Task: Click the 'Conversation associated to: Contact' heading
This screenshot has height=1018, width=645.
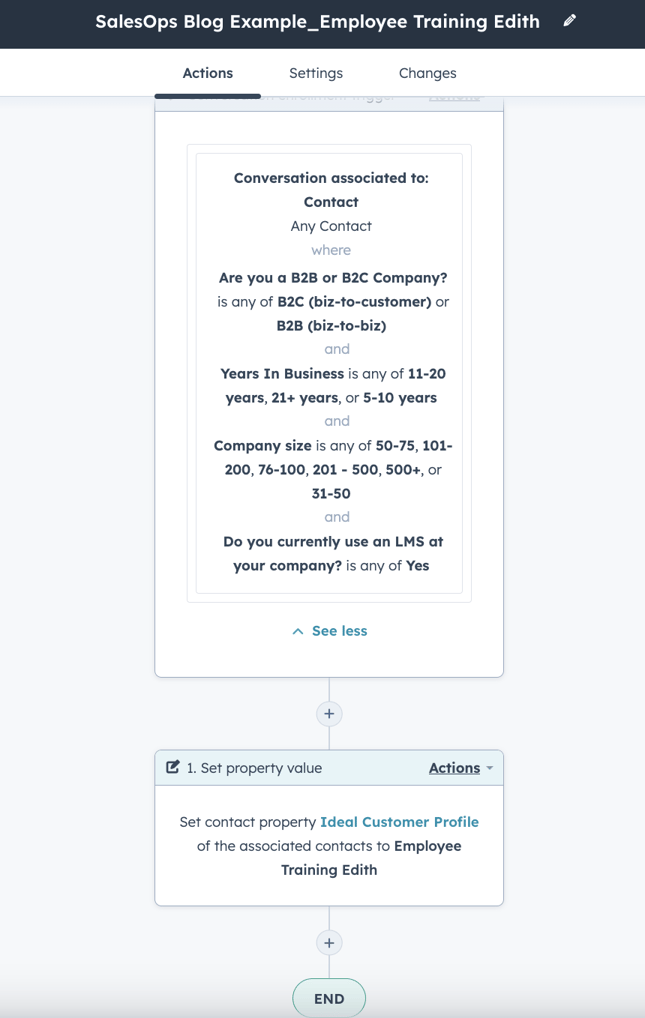Action: 331,190
